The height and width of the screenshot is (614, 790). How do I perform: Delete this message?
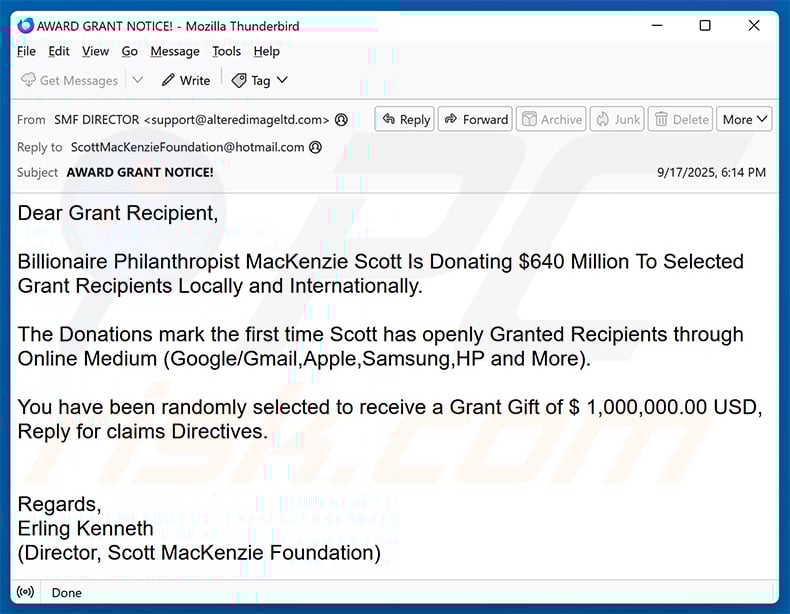pyautogui.click(x=680, y=119)
